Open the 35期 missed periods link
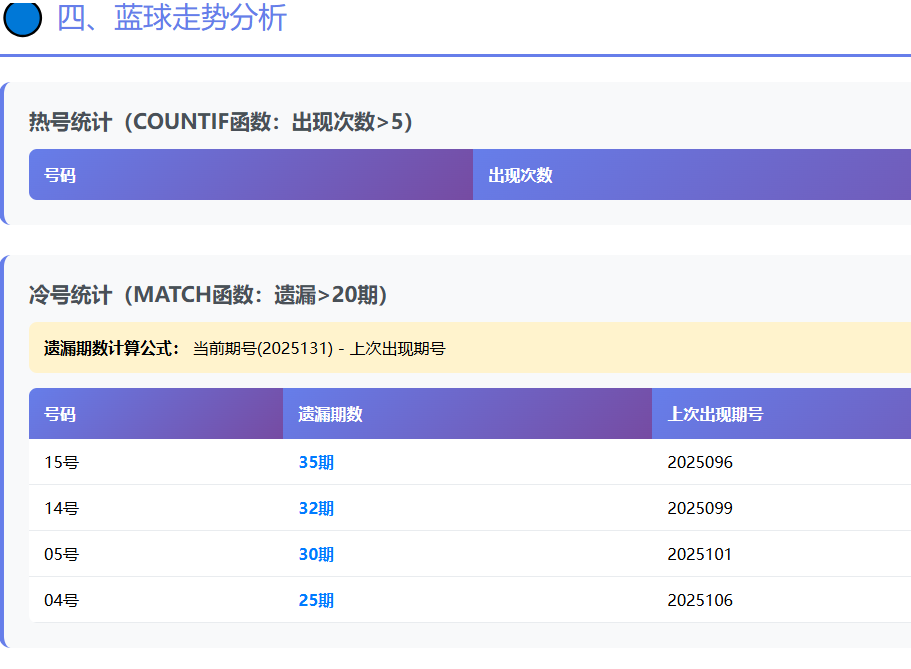Screen dimensions: 911x669 [x=316, y=462]
